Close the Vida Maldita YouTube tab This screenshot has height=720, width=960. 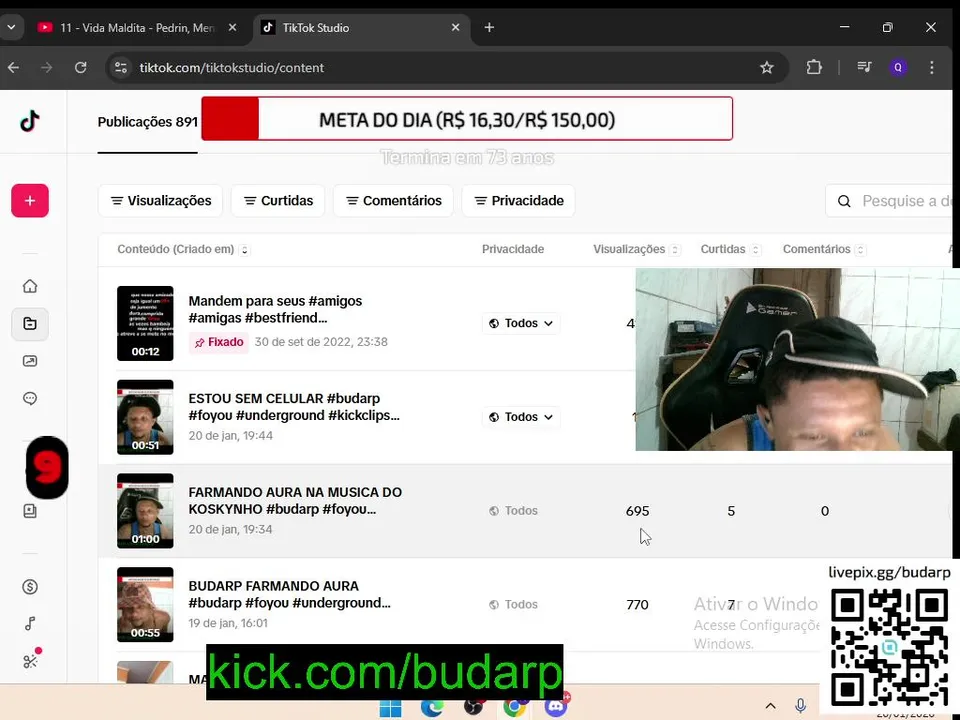pos(232,28)
